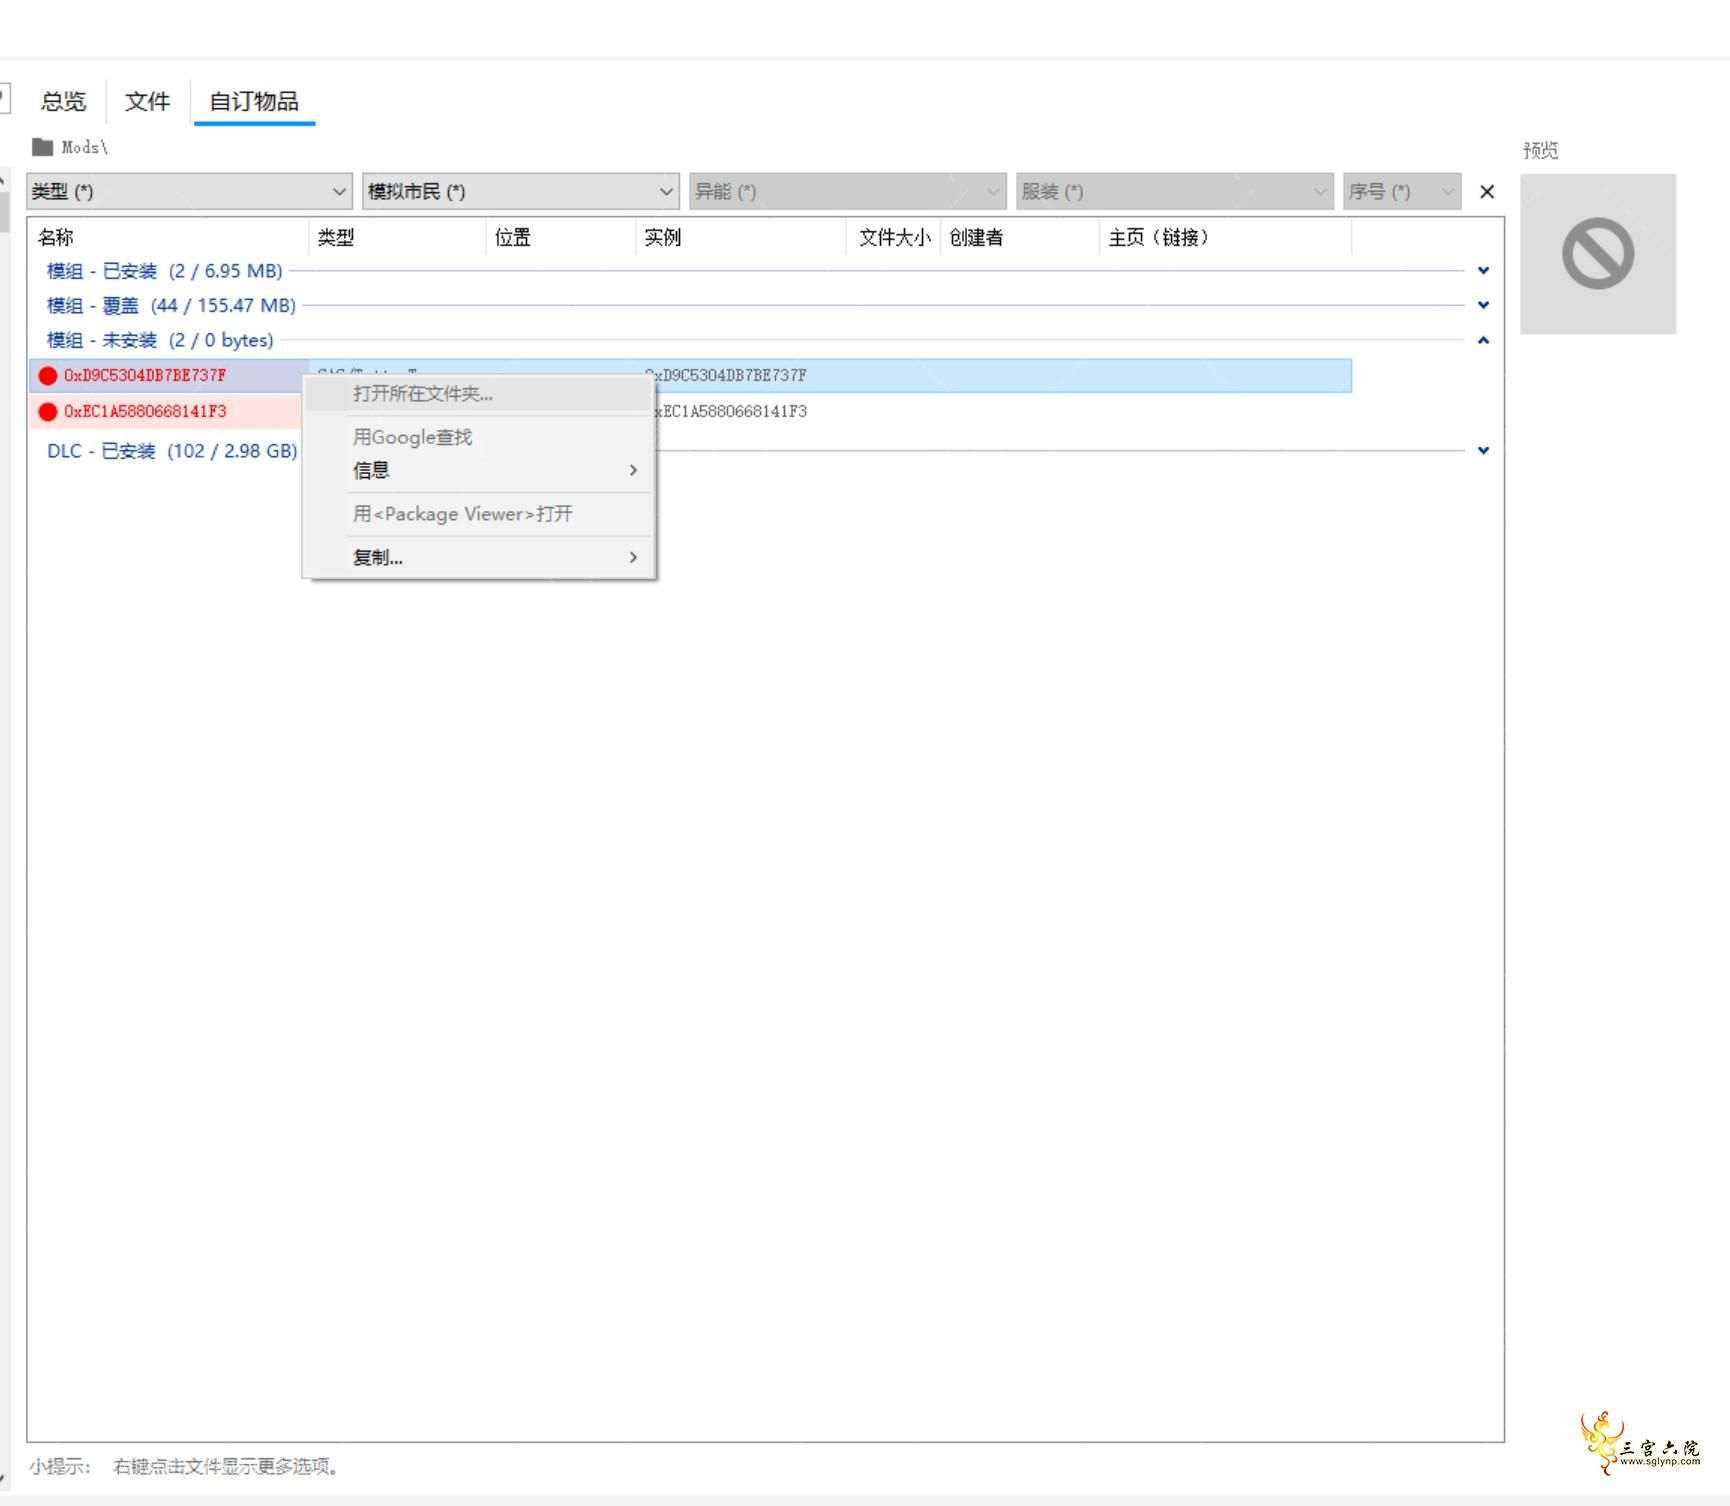The width and height of the screenshot is (1730, 1506).
Task: Click the 模组 - 未安装 (2 / 0 bytes) group label
Action: click(160, 340)
